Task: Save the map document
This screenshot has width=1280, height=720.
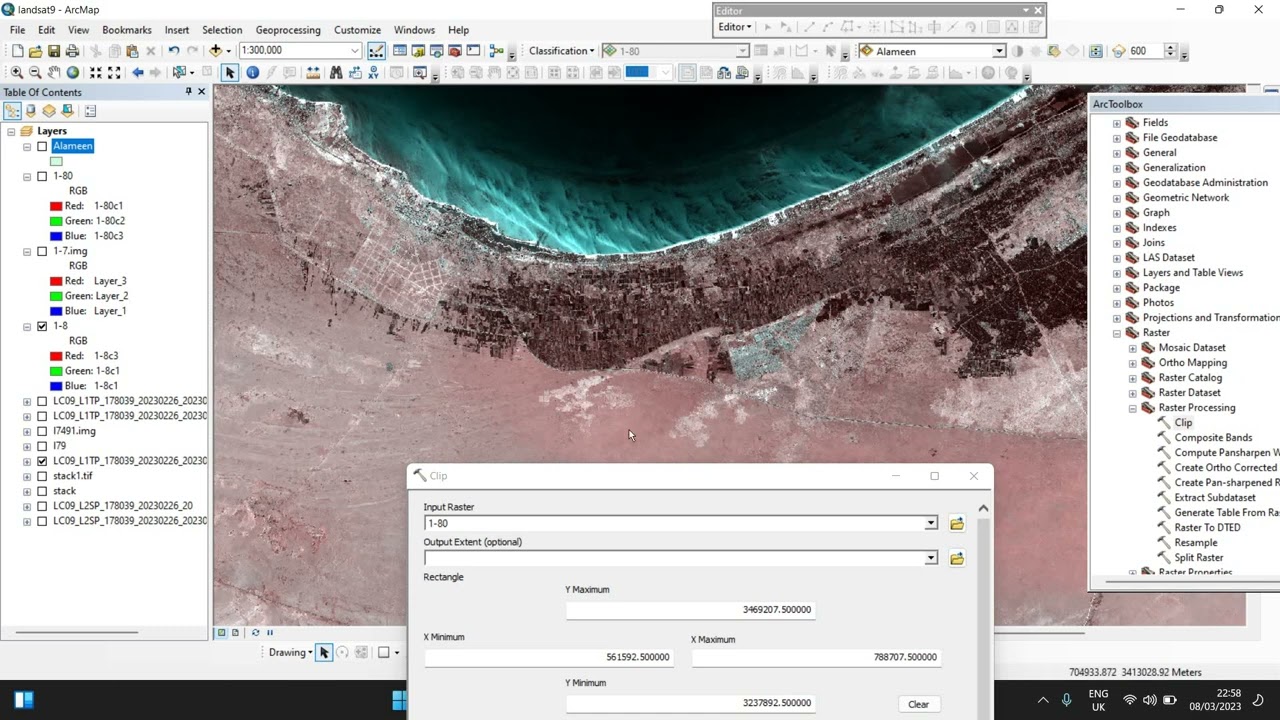Action: pos(54,50)
